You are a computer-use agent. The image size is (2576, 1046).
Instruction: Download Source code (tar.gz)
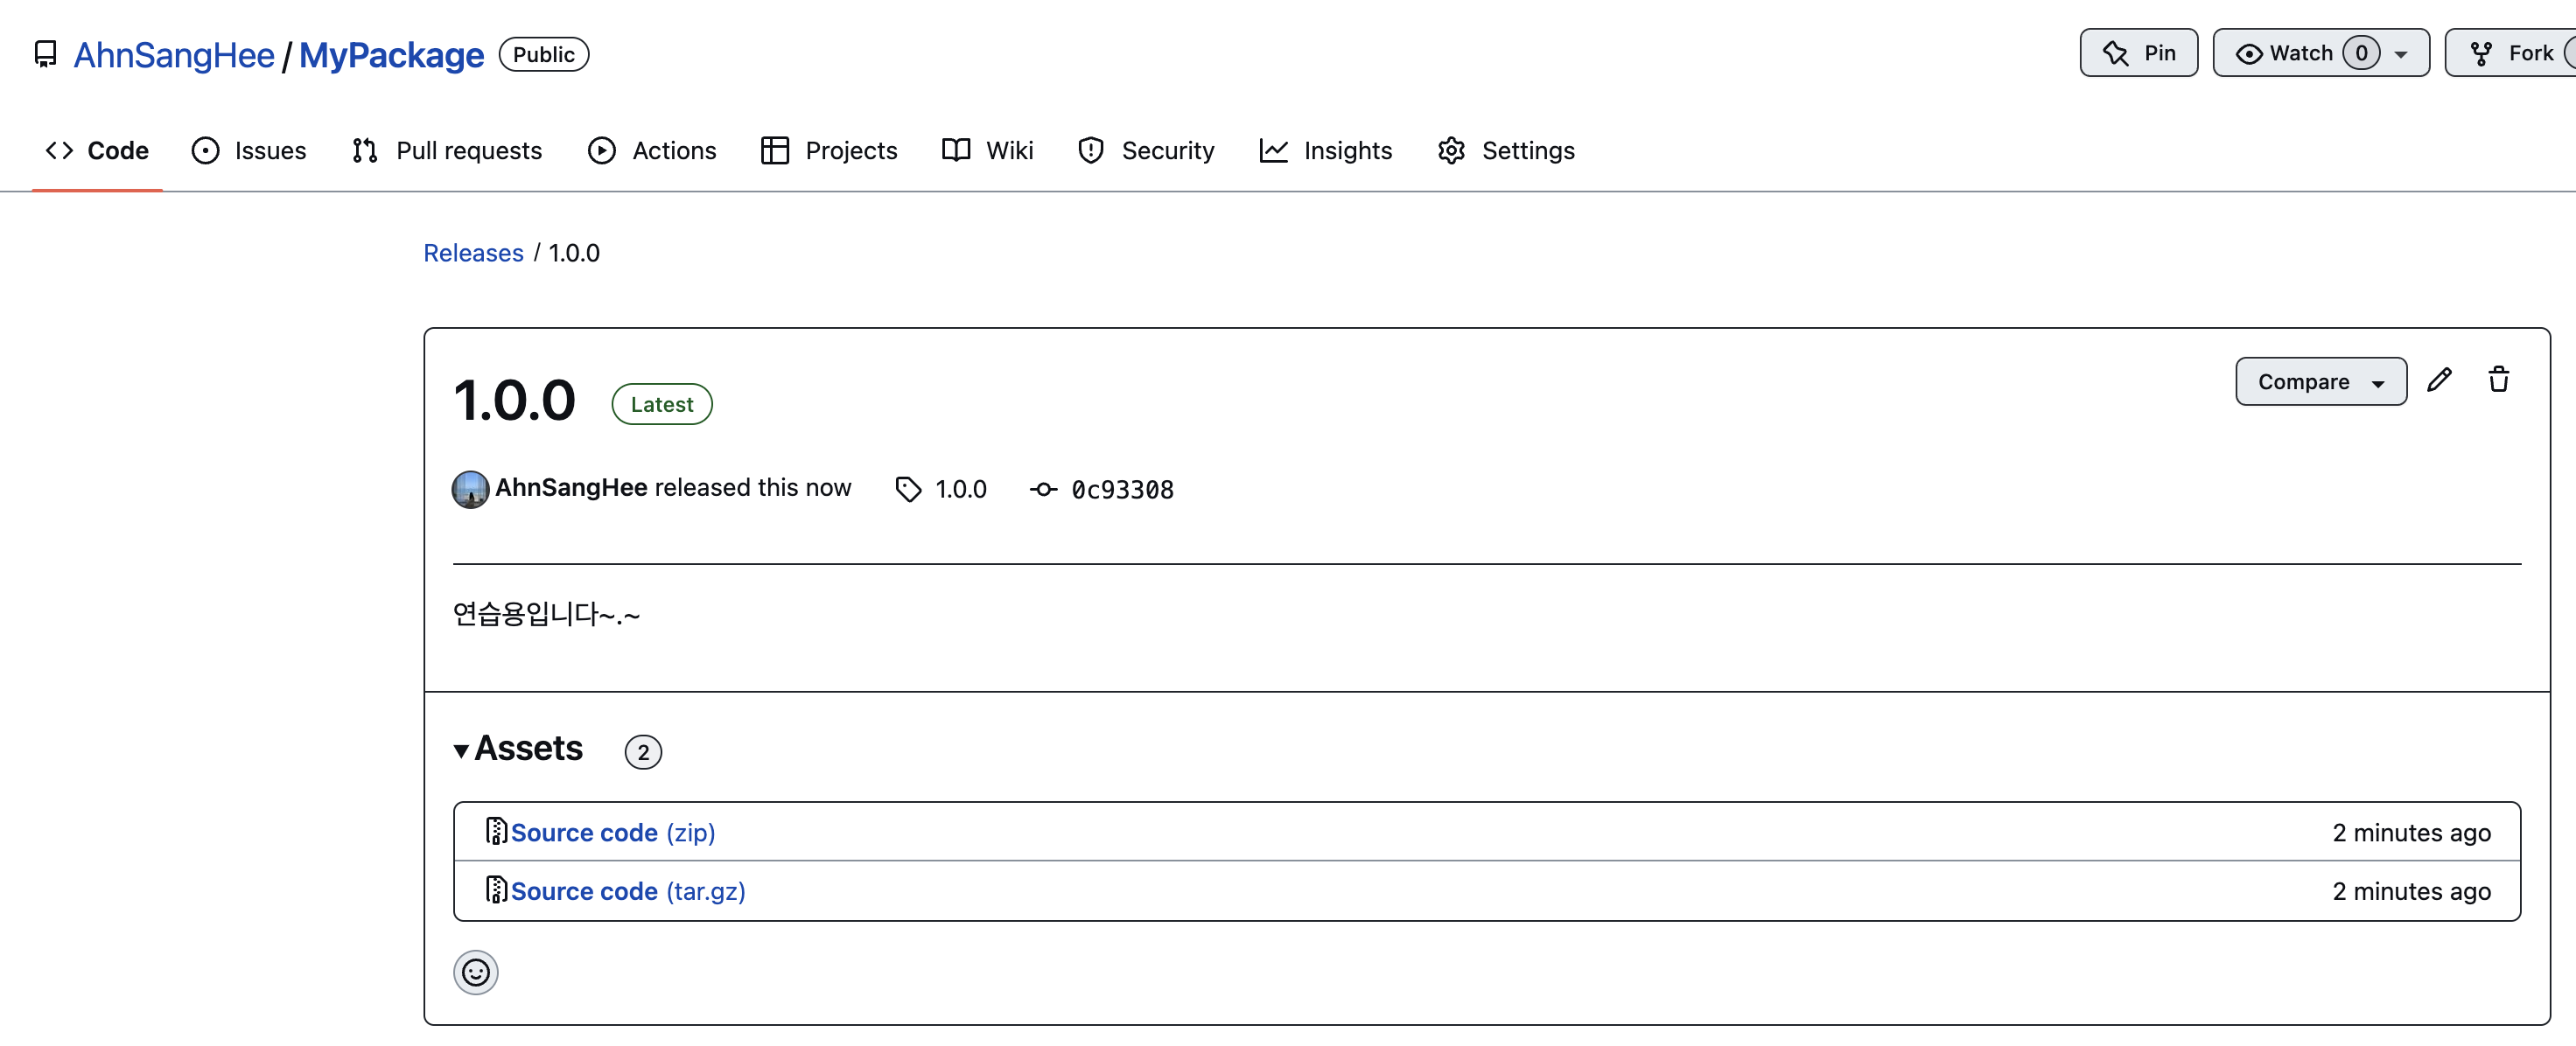pyautogui.click(x=626, y=890)
